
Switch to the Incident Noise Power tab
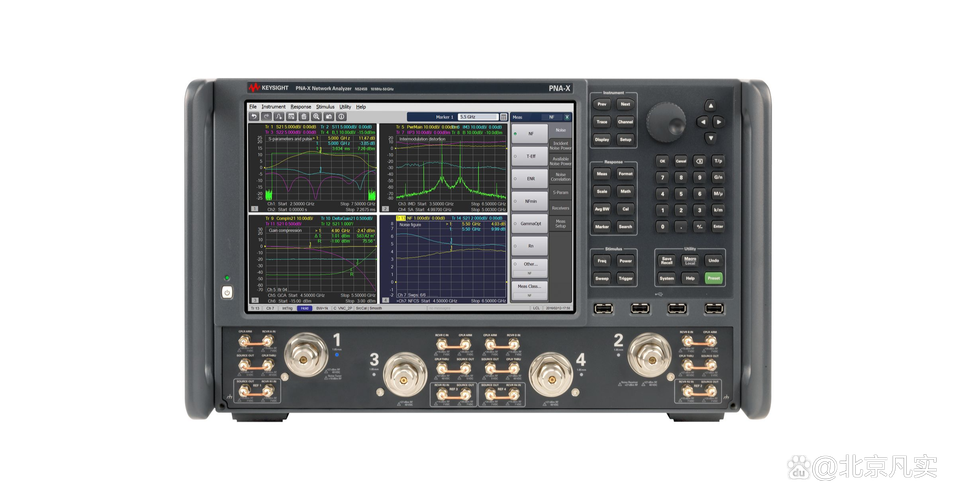pyautogui.click(x=560, y=146)
